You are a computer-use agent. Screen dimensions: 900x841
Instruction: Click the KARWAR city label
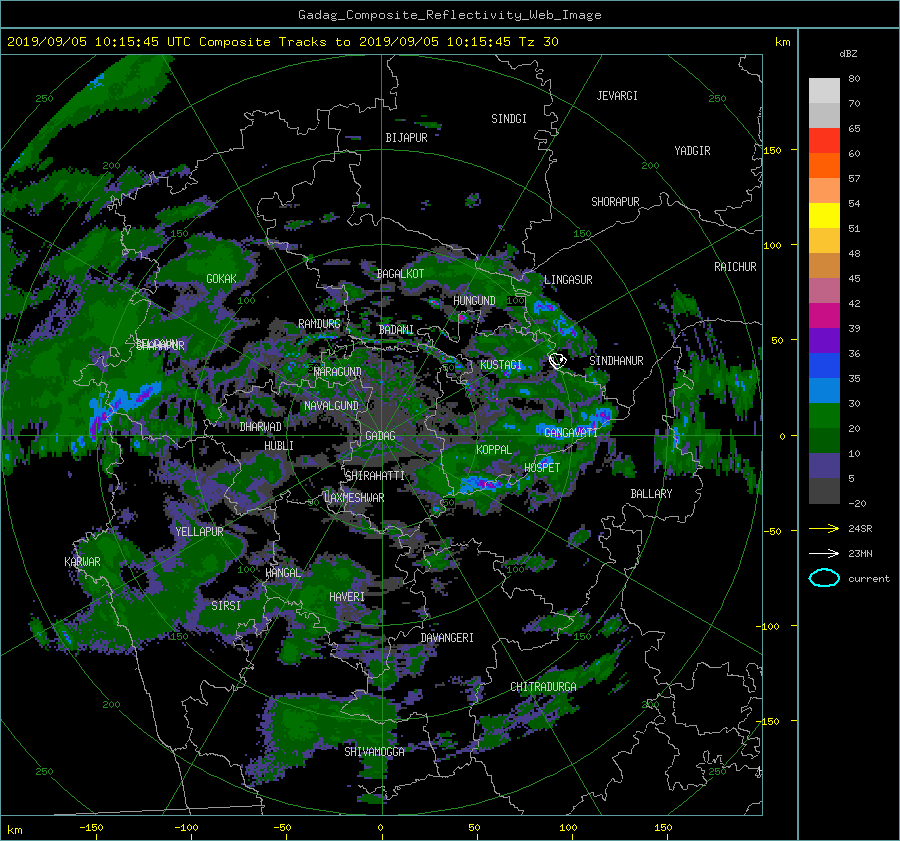coord(82,562)
